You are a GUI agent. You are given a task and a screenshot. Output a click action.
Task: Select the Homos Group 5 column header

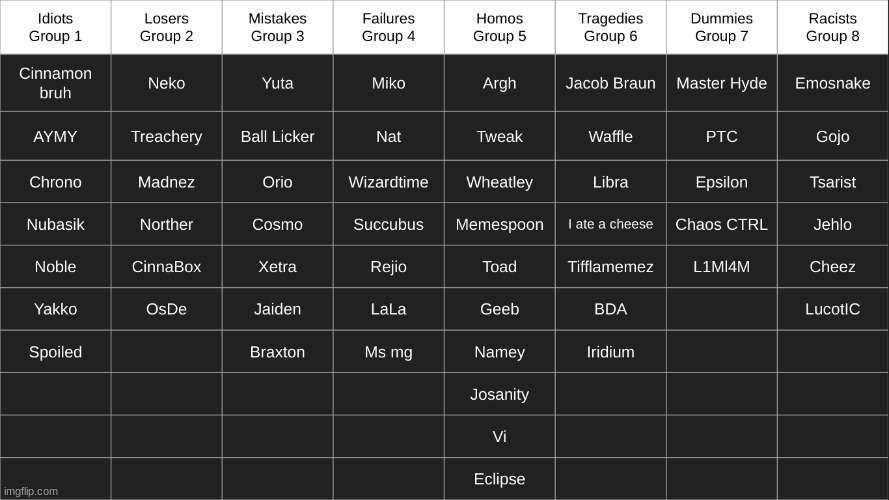pyautogui.click(x=499, y=27)
